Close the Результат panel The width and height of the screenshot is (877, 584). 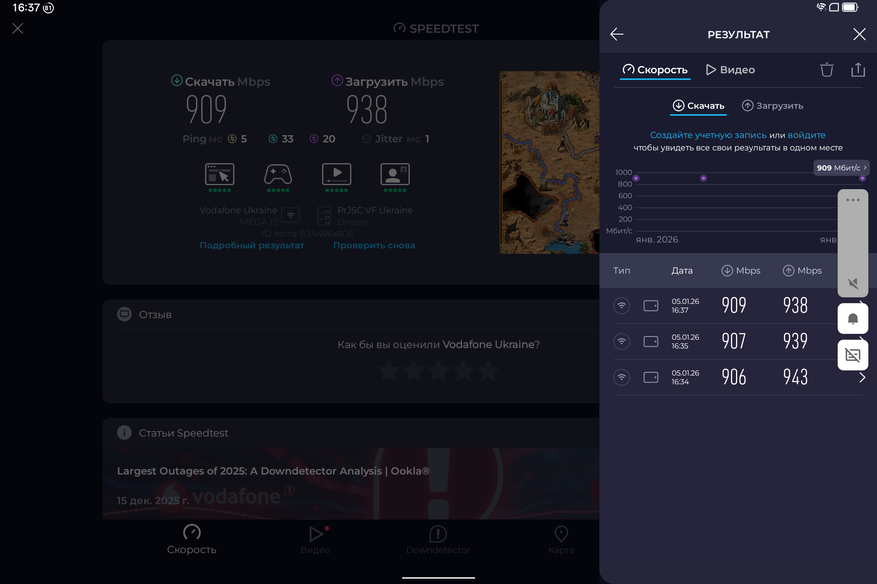coord(859,34)
